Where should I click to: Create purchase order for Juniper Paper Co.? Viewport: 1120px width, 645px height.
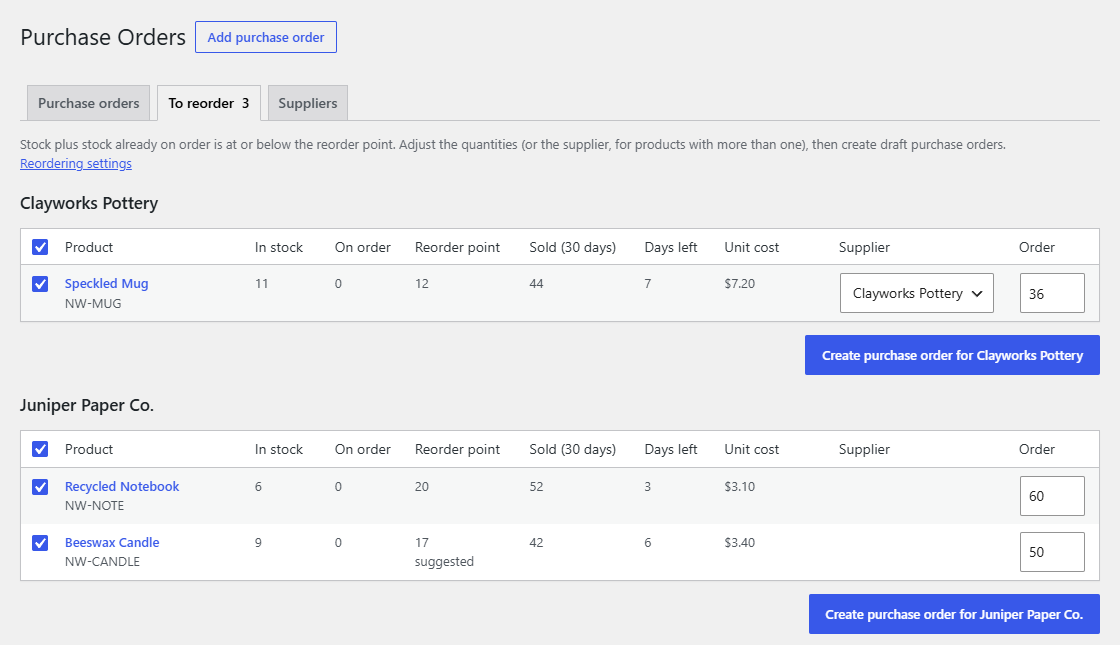click(x=954, y=614)
